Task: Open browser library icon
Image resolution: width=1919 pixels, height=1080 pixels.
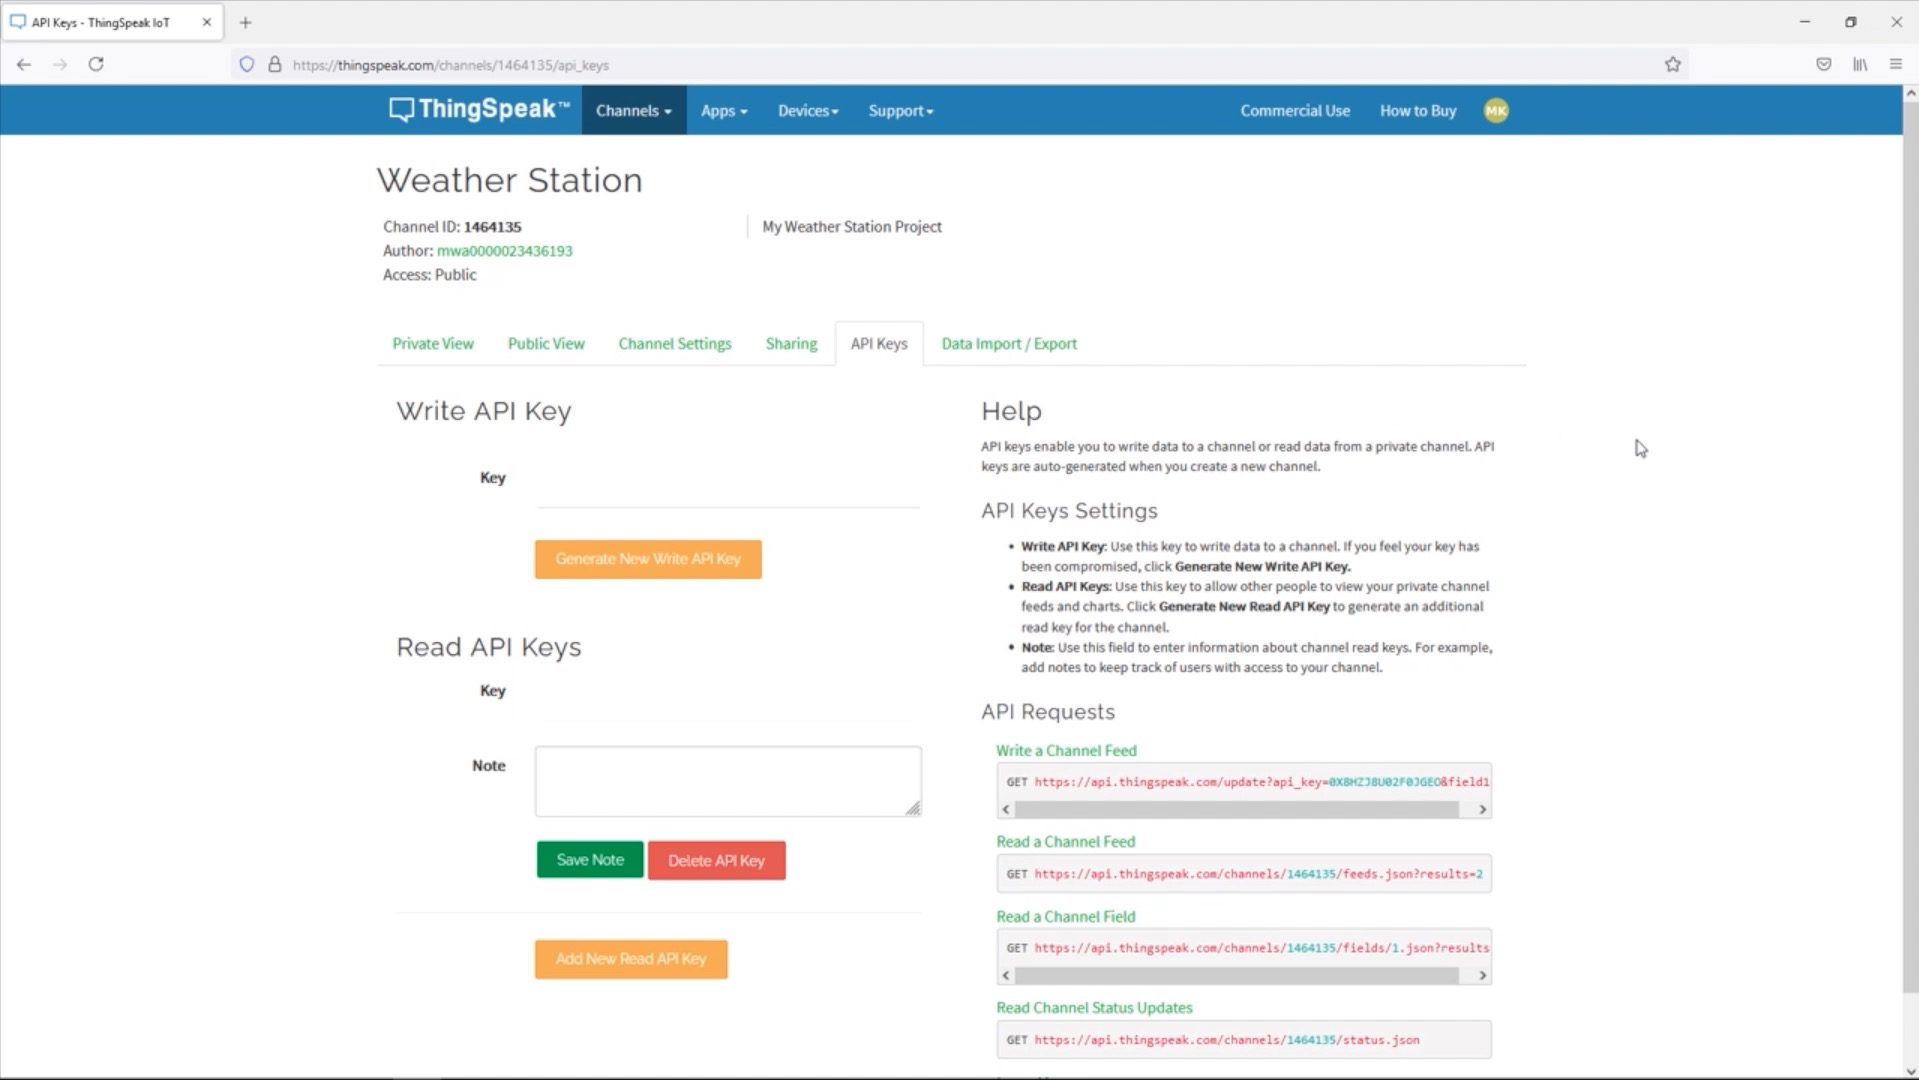Action: tap(1859, 65)
